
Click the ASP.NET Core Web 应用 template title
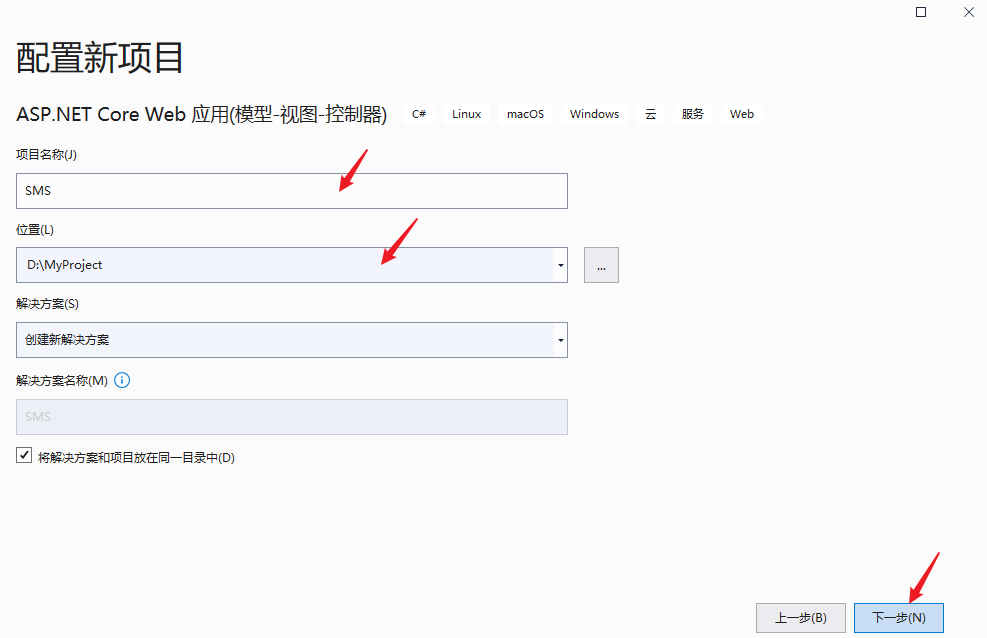point(201,115)
